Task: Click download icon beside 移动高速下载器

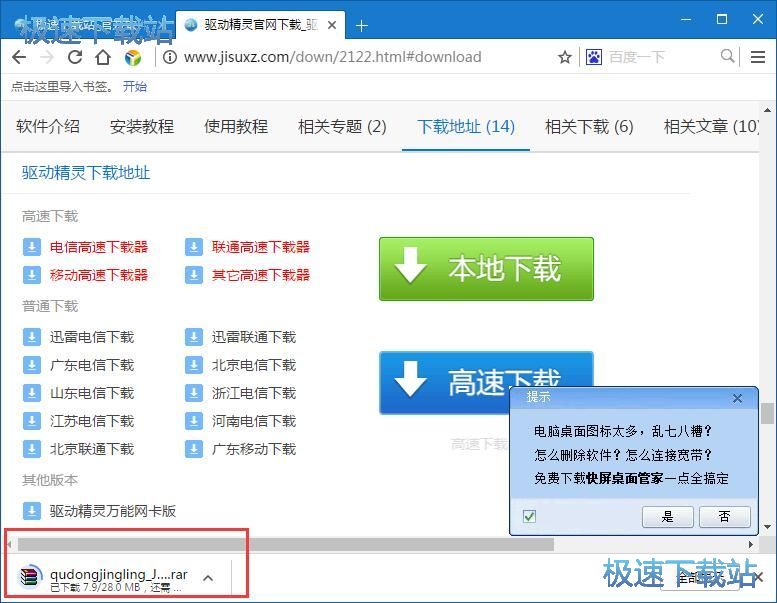Action: click(32, 274)
